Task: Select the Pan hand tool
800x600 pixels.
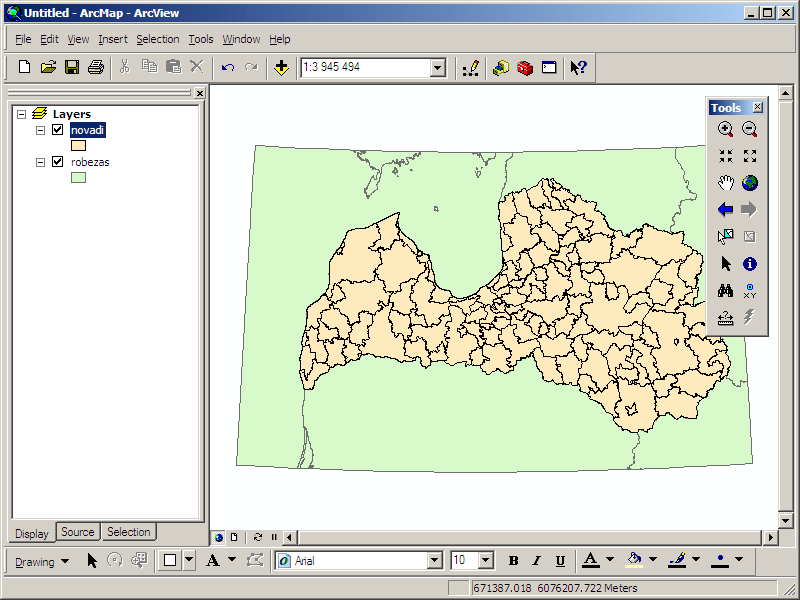Action: 726,183
